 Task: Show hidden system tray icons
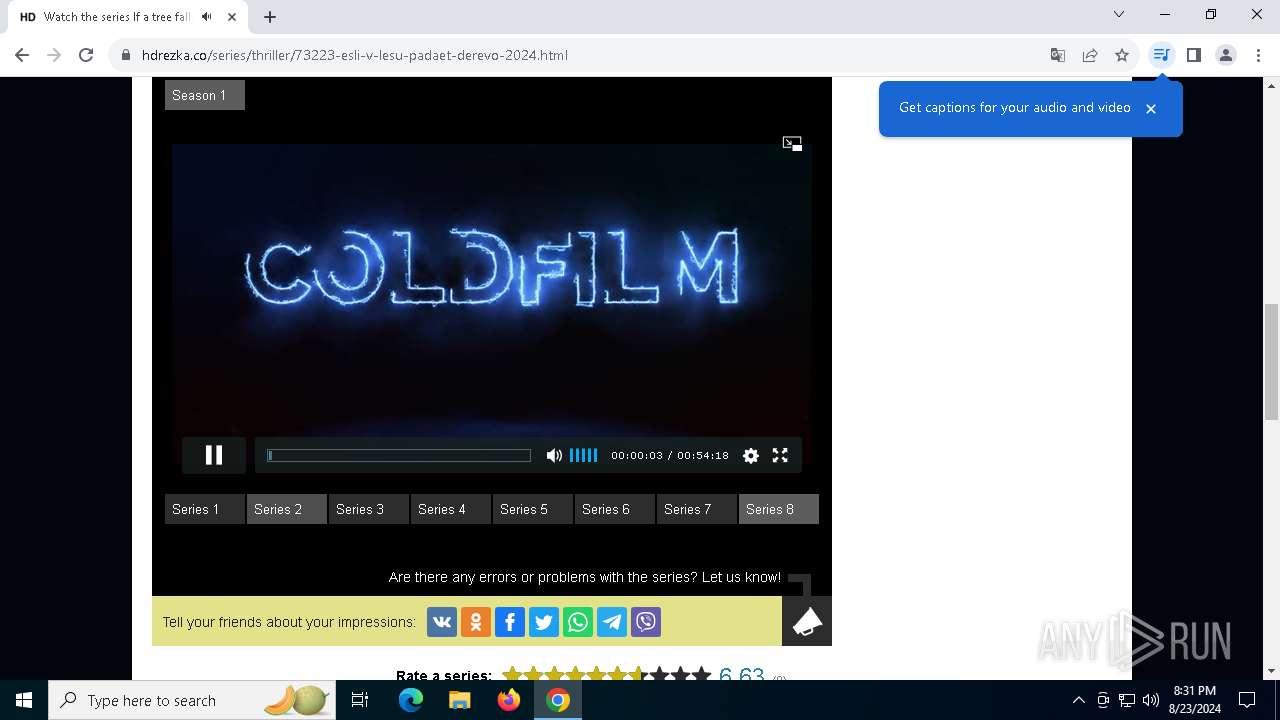(1079, 700)
